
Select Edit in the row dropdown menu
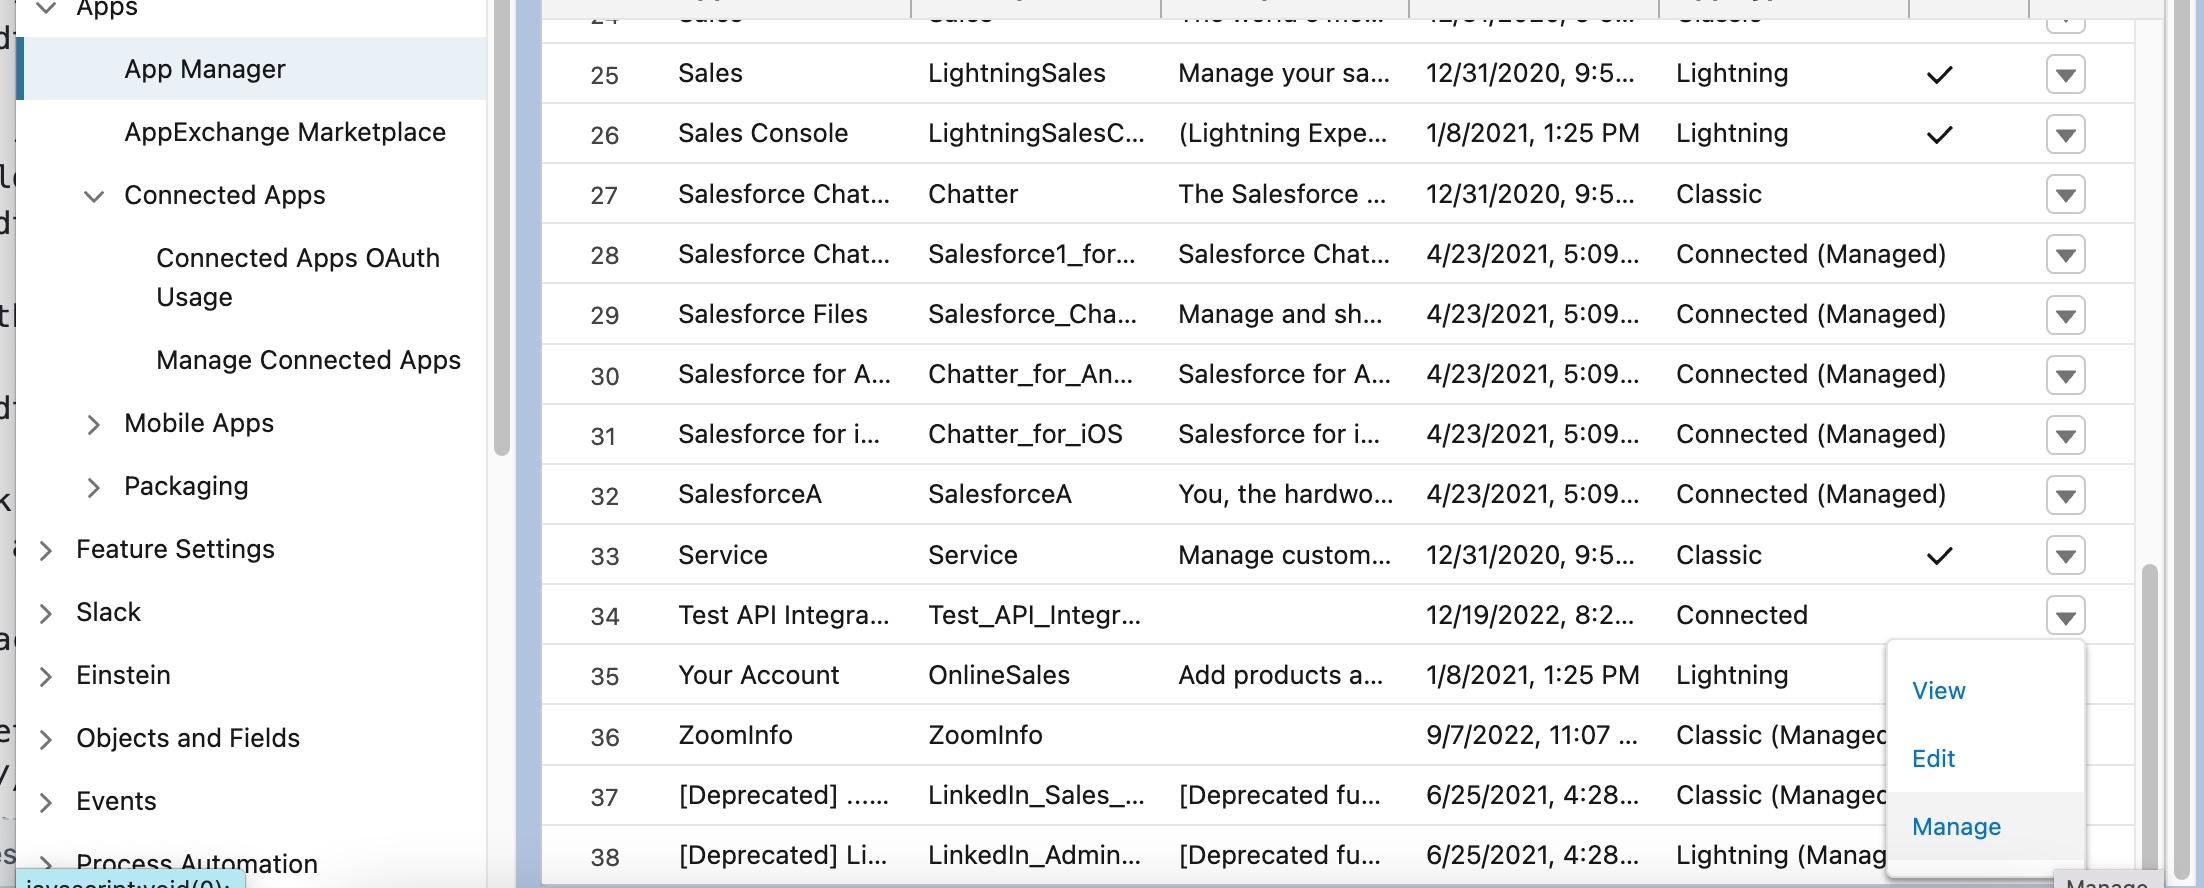click(x=1933, y=759)
